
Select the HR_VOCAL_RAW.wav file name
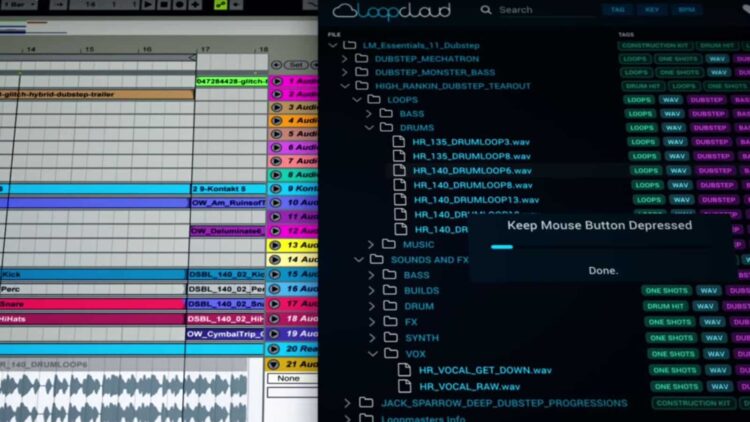click(x=470, y=387)
